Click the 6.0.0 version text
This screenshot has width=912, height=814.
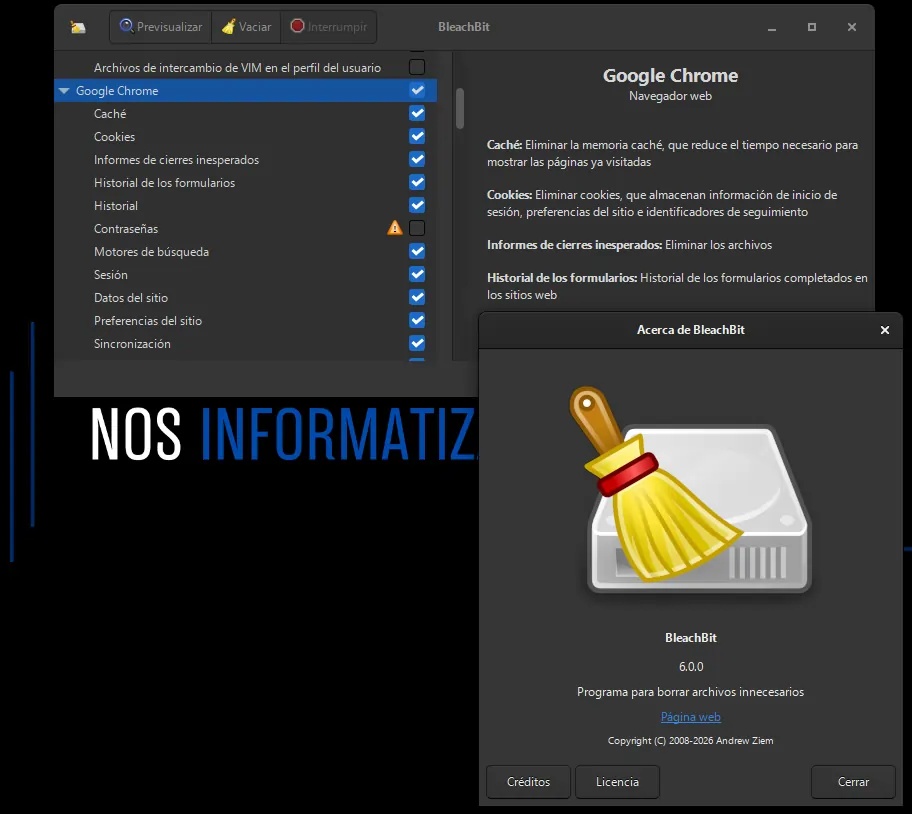[691, 667]
